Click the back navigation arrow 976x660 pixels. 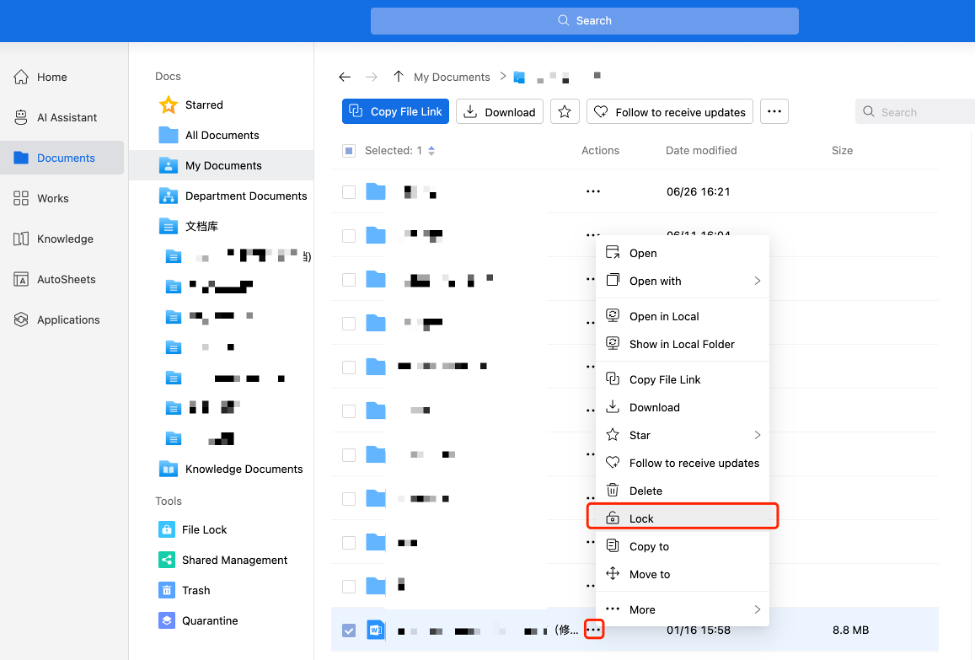345,77
